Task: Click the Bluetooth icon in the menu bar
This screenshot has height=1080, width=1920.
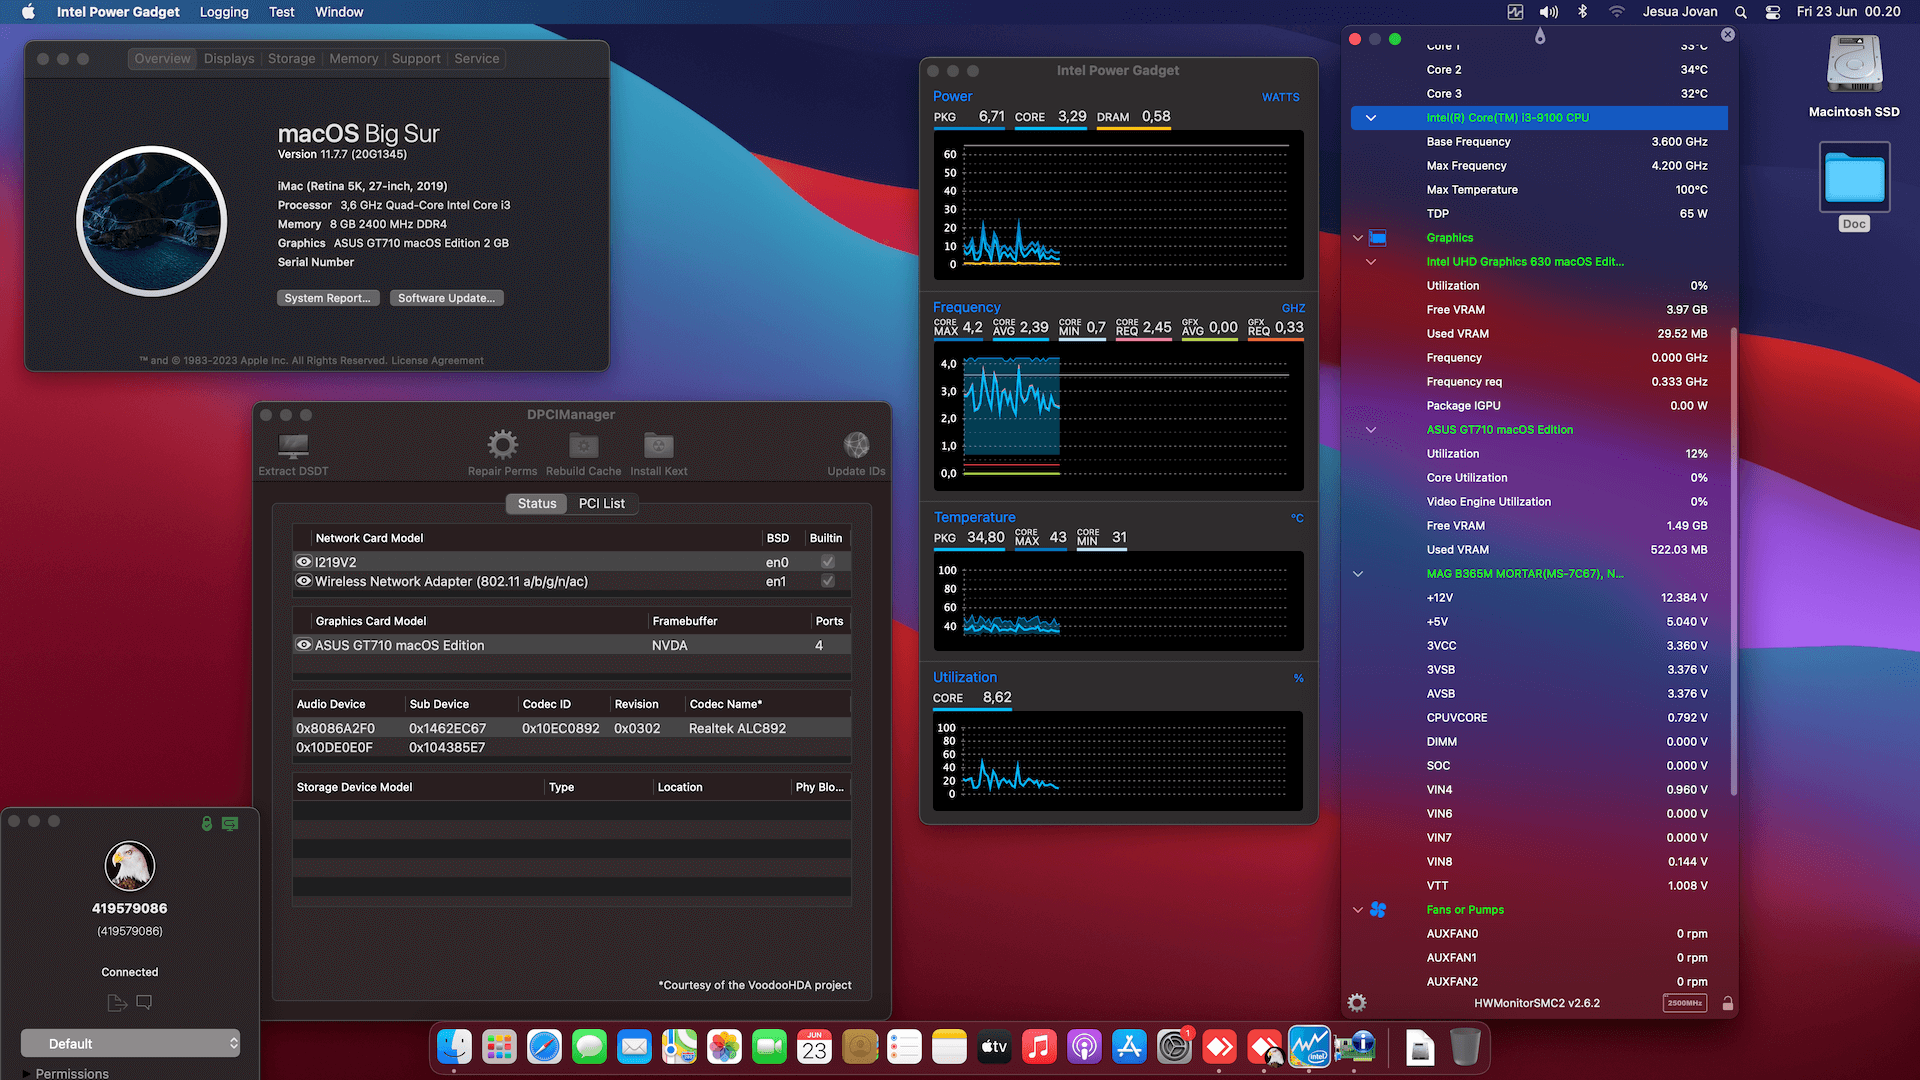Action: [x=1582, y=12]
